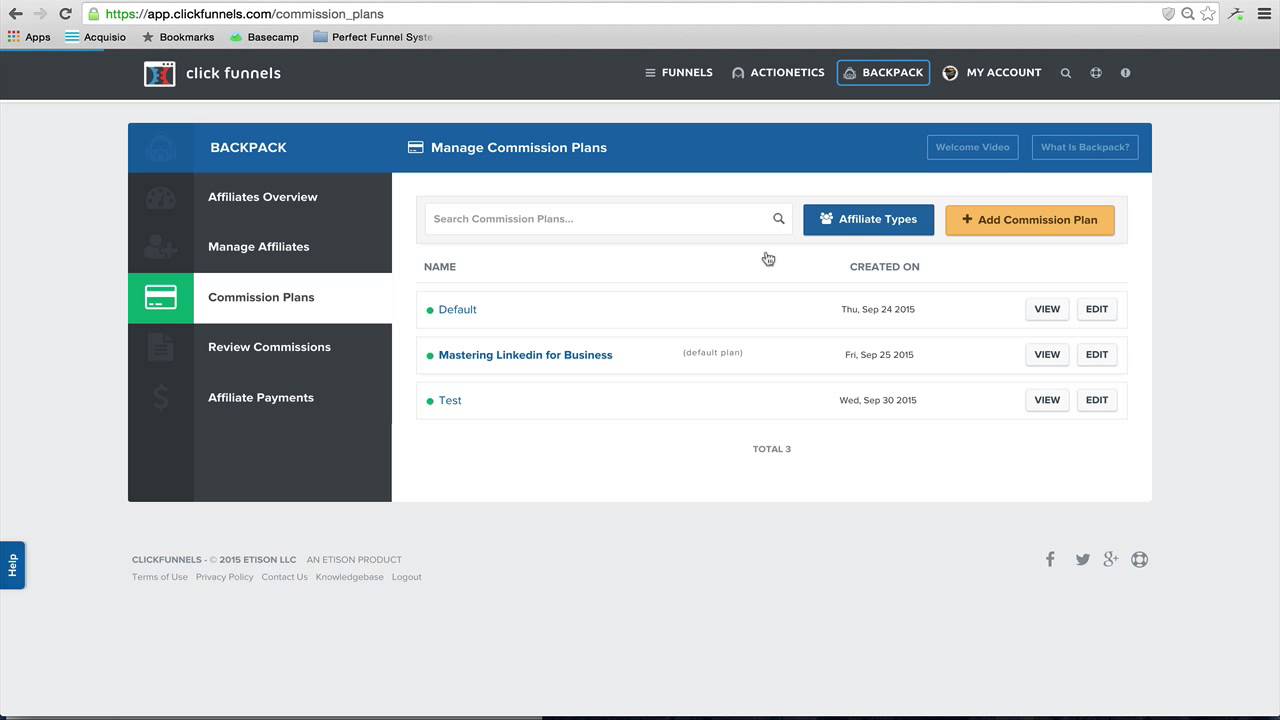The image size is (1280, 720).
Task: Click the Backpack icon in sidebar header
Action: 161,148
